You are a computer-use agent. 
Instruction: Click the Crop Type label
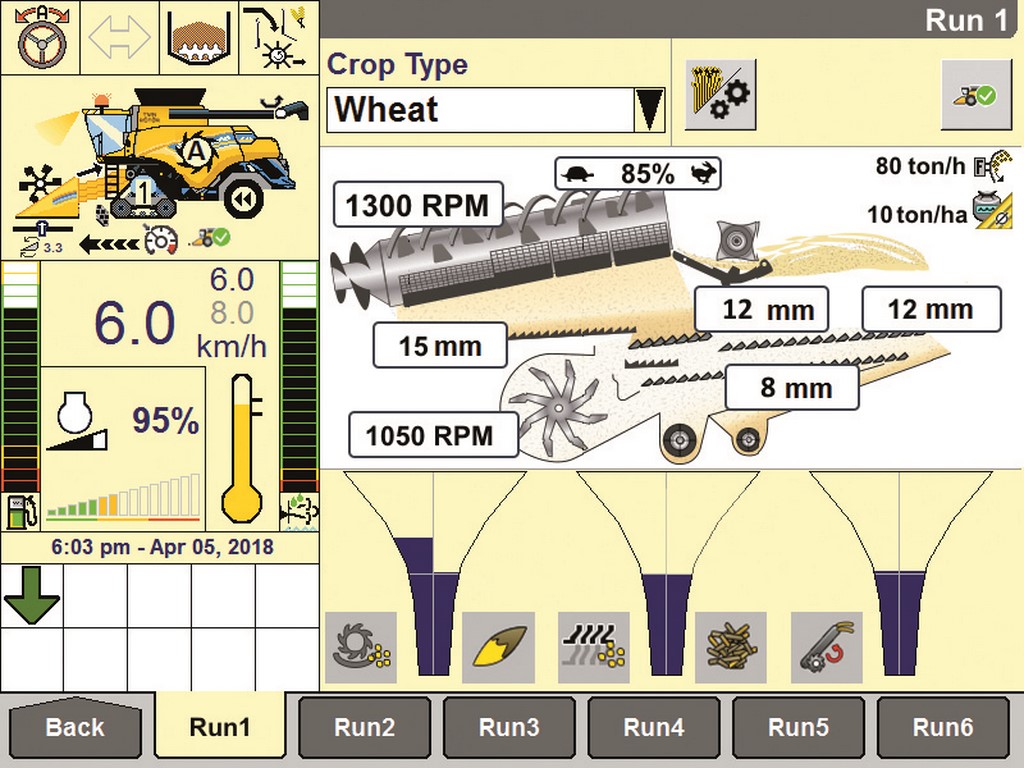coord(397,64)
